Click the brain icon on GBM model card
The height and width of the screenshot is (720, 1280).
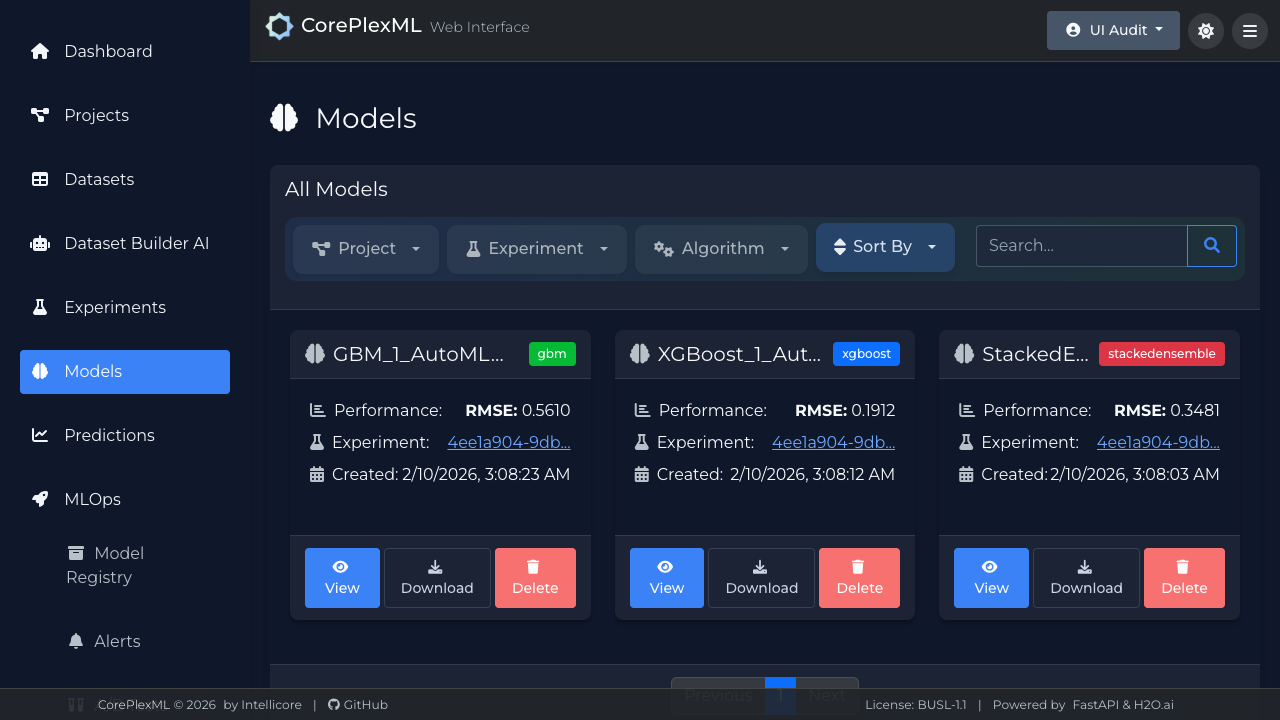[x=315, y=354]
